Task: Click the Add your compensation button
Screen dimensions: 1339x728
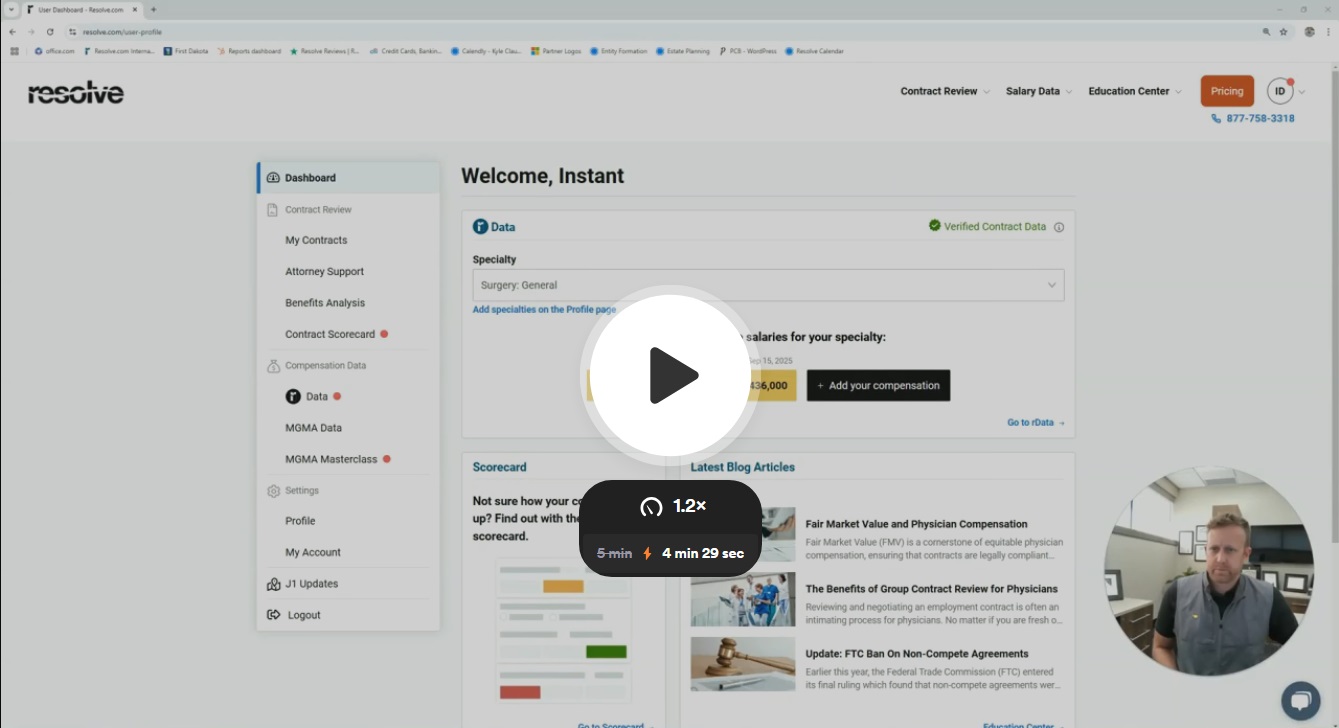Action: click(x=878, y=385)
